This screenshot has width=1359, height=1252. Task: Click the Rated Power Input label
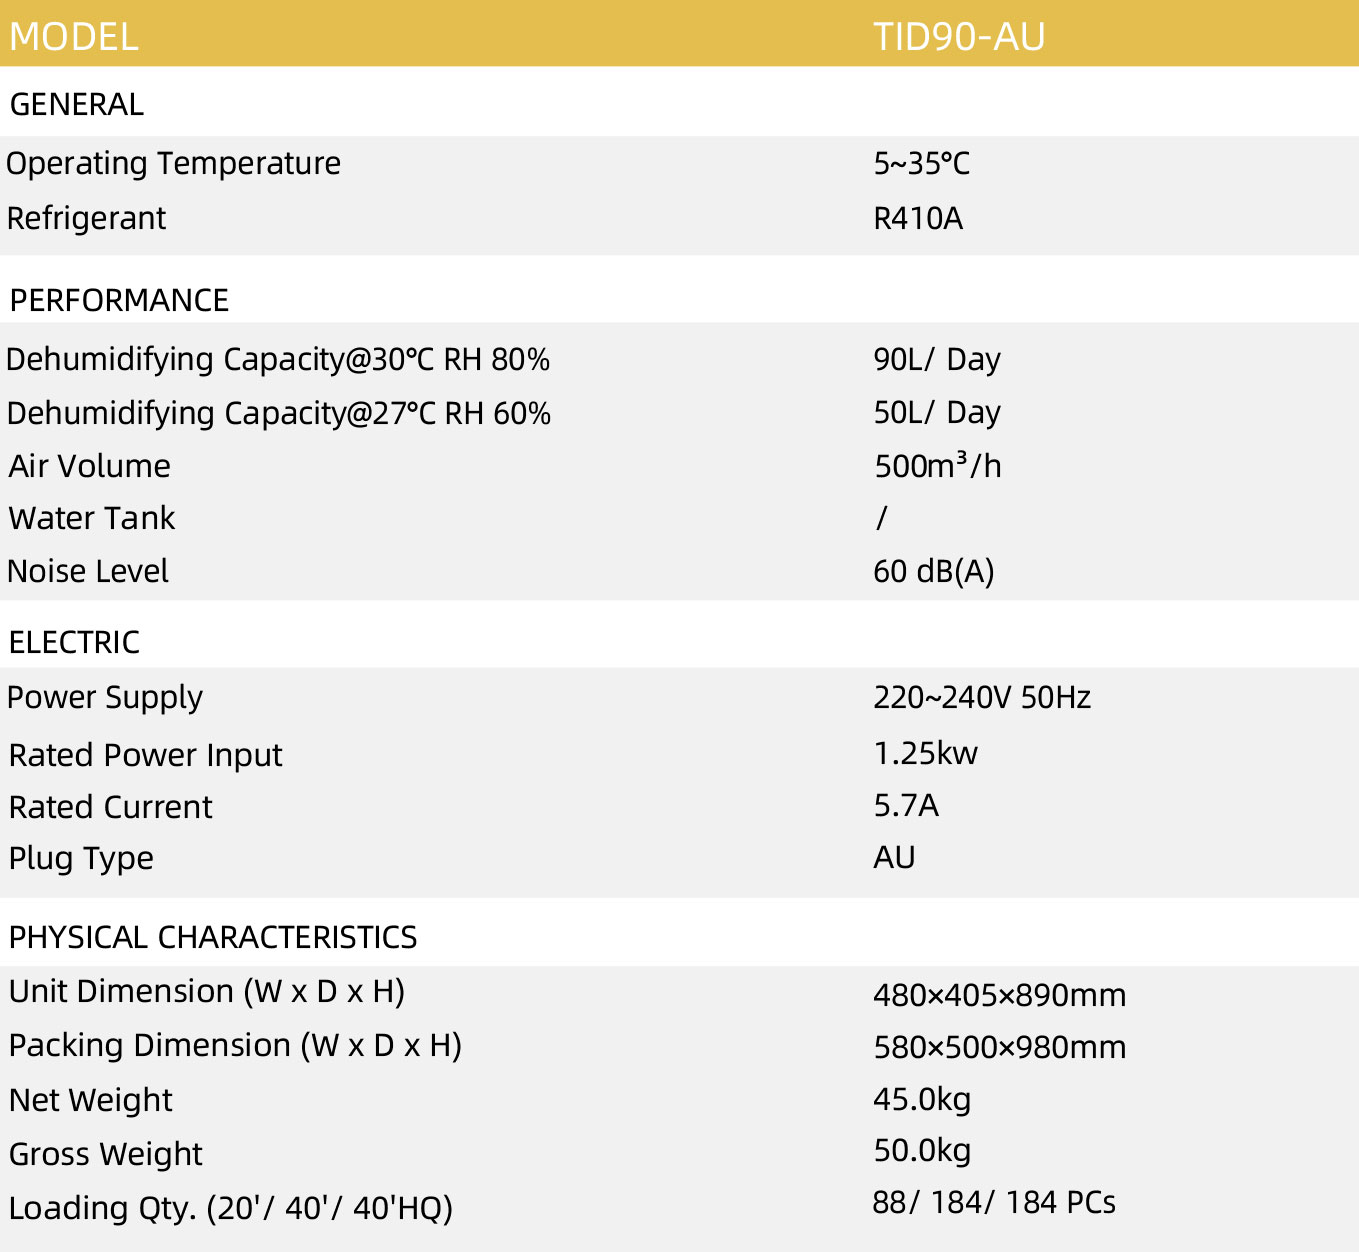146,755
